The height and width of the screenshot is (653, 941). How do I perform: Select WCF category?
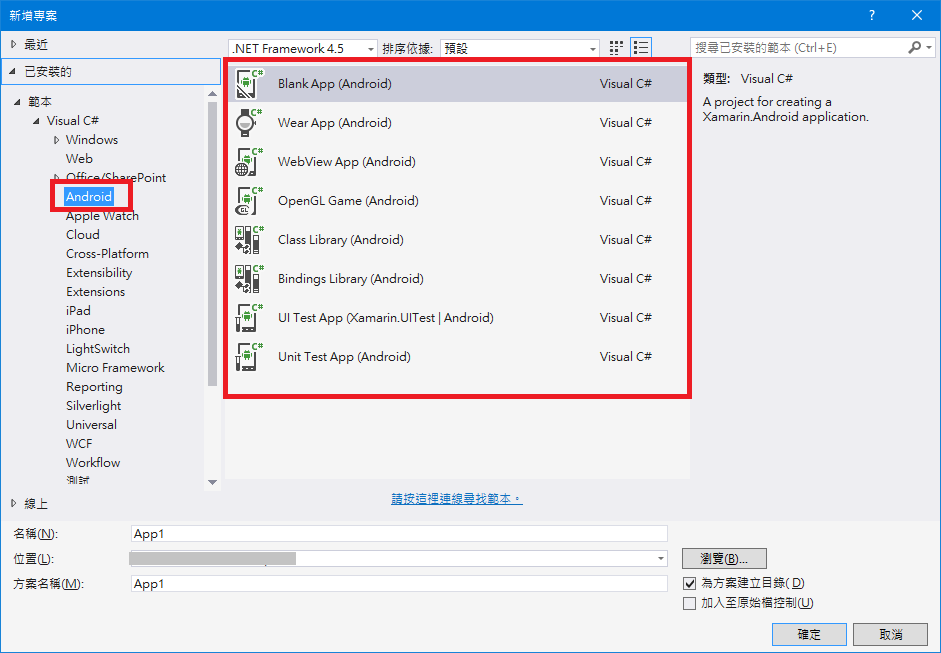[x=79, y=444]
